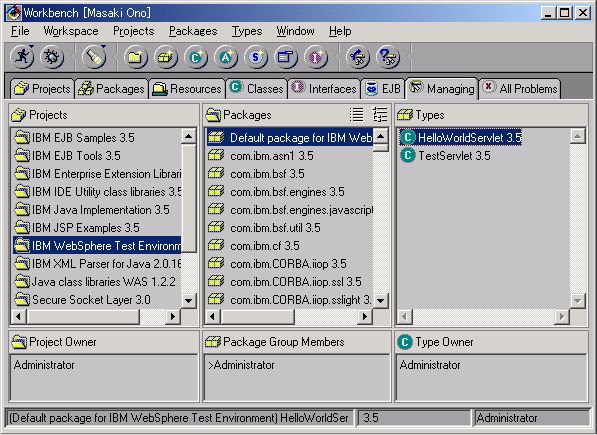Select com.ibm.bsf 3.5 package
The width and height of the screenshot is (597, 435).
[290, 174]
